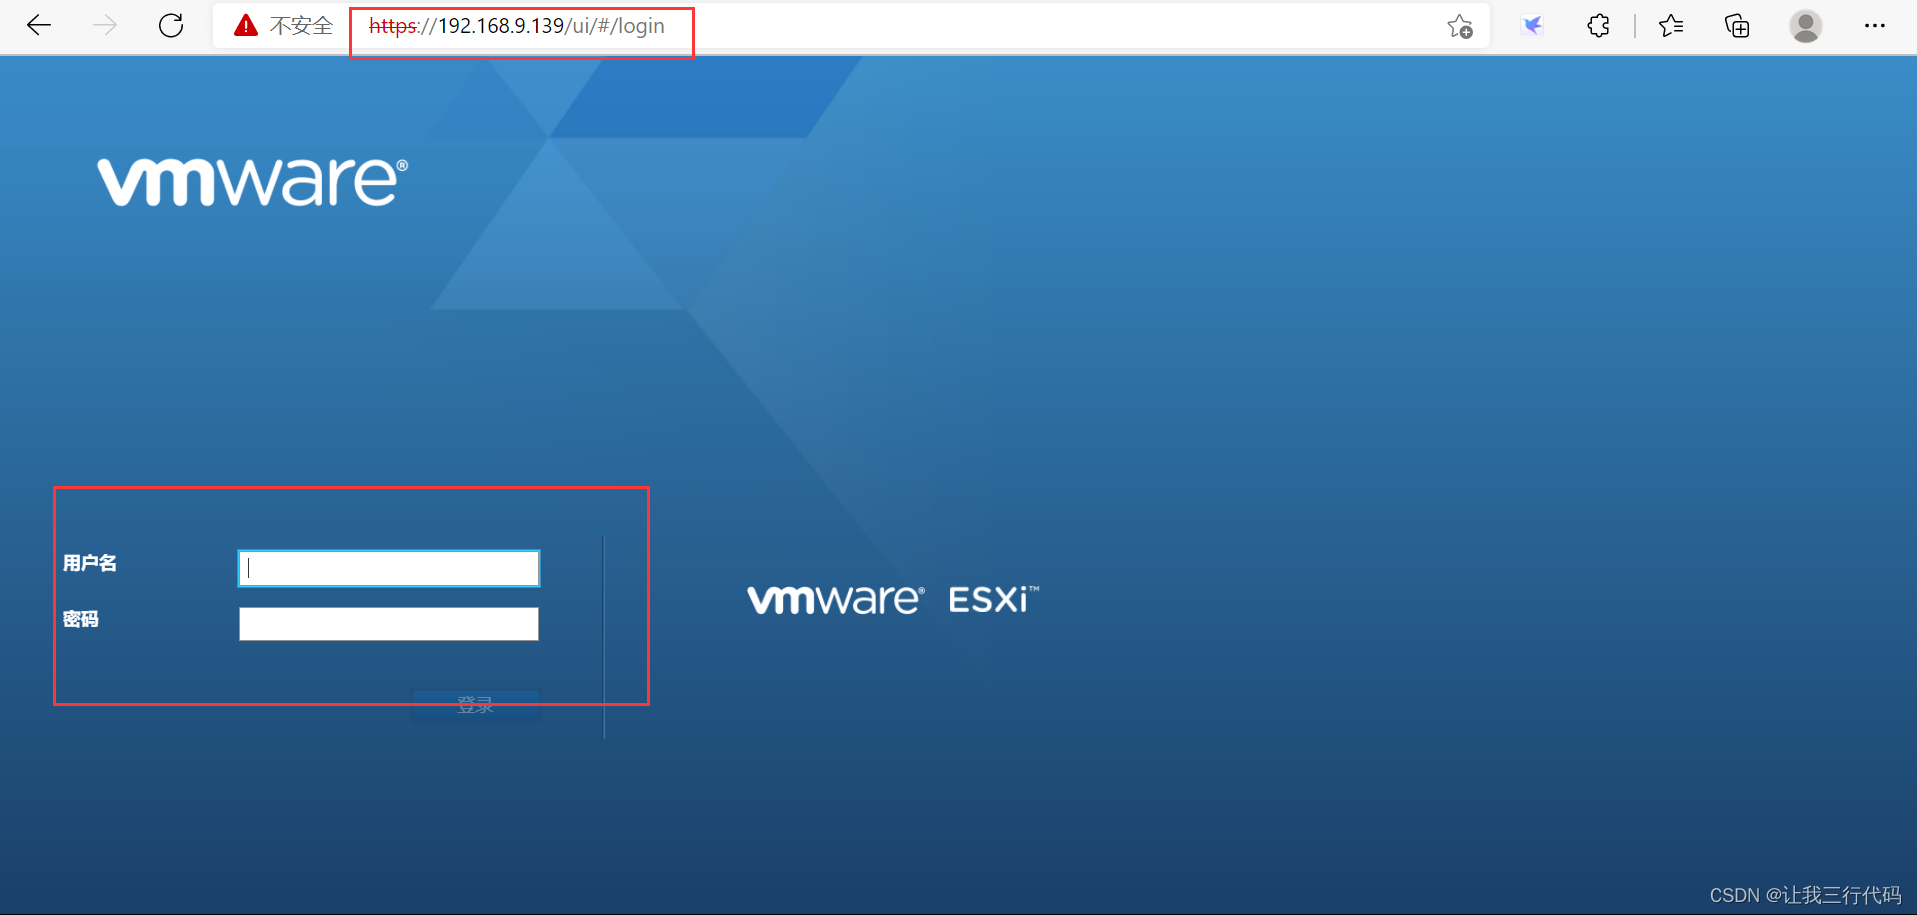Open the blue bird extension icon

pyautogui.click(x=1532, y=26)
